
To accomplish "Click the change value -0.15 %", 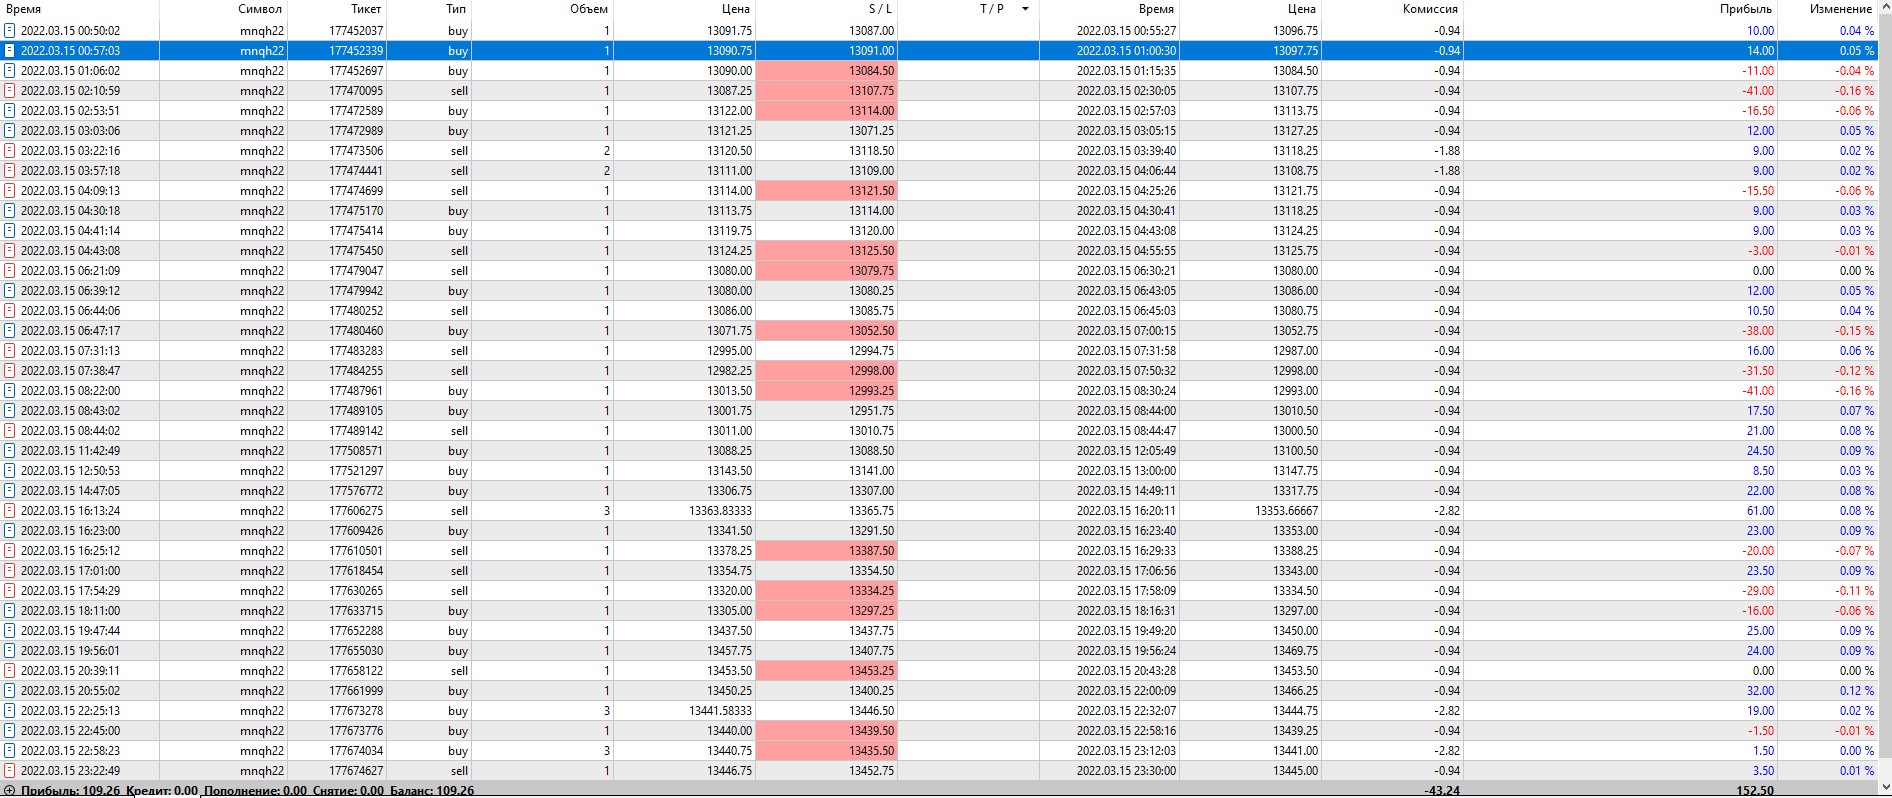I will pyautogui.click(x=1854, y=331).
